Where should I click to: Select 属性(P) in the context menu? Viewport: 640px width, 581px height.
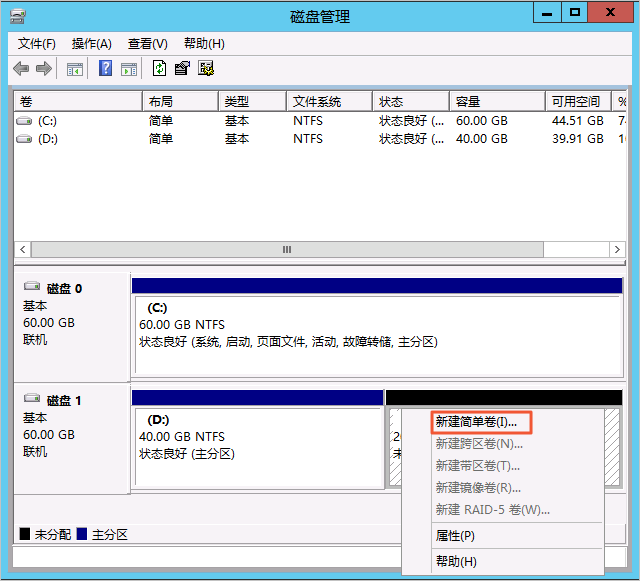(x=455, y=536)
